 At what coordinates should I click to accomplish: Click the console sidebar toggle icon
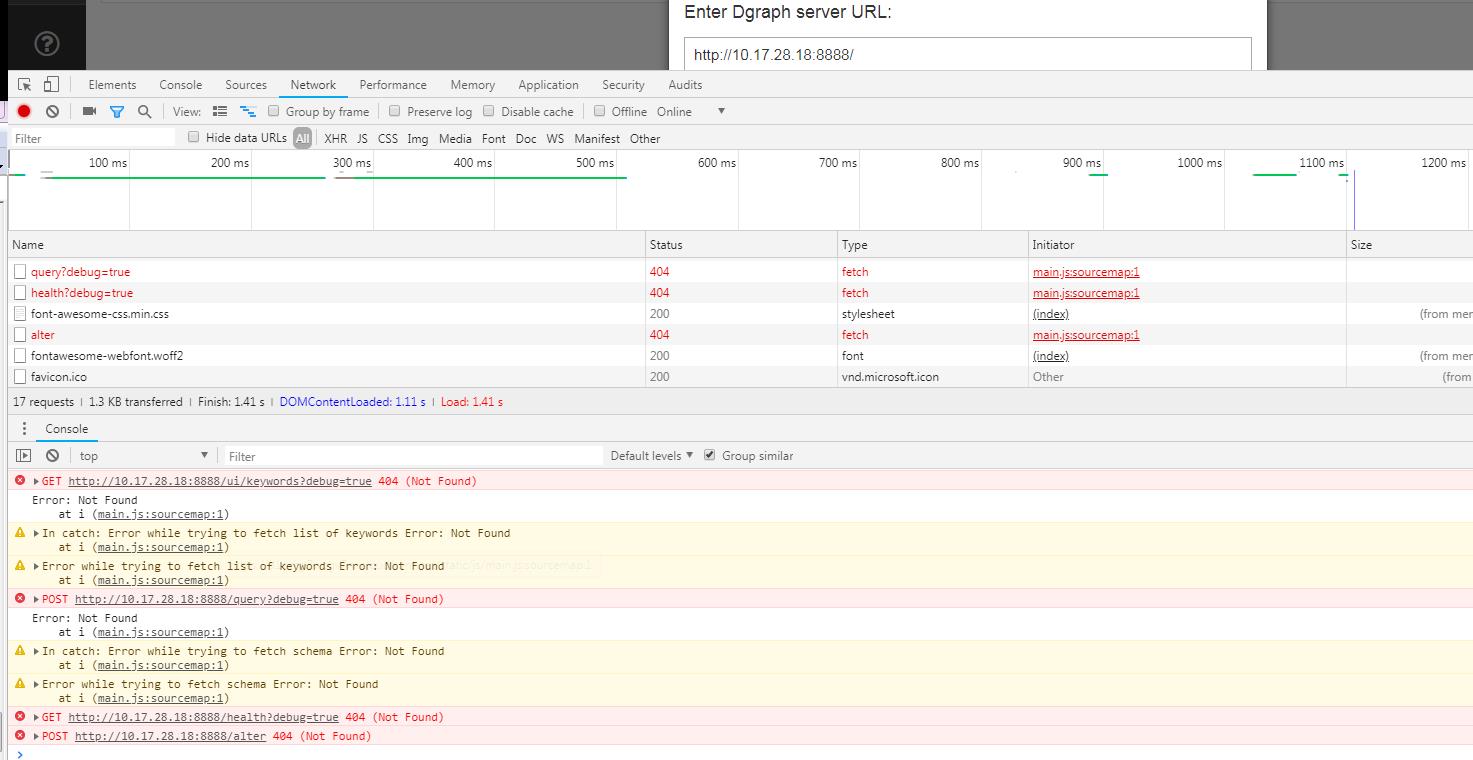[22, 455]
